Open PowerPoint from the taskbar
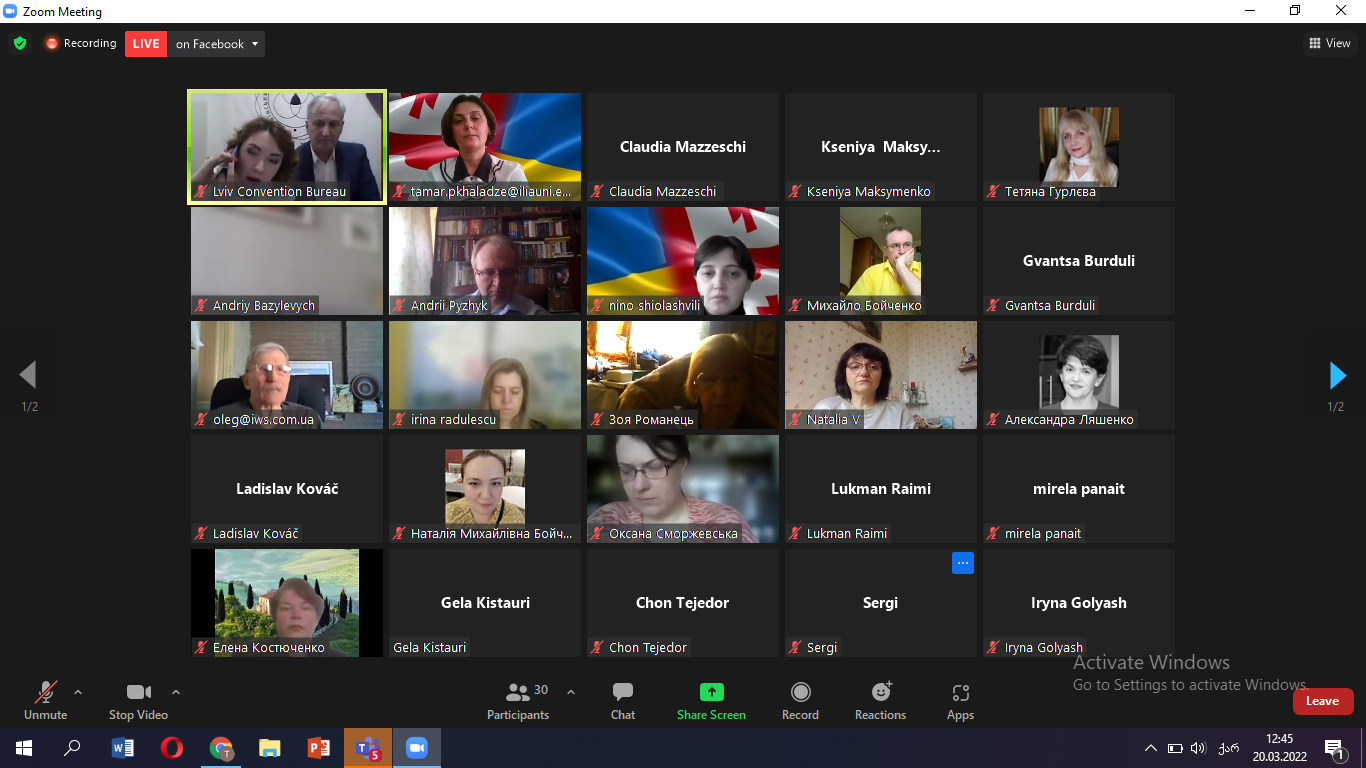The width and height of the screenshot is (1366, 768). coord(319,748)
